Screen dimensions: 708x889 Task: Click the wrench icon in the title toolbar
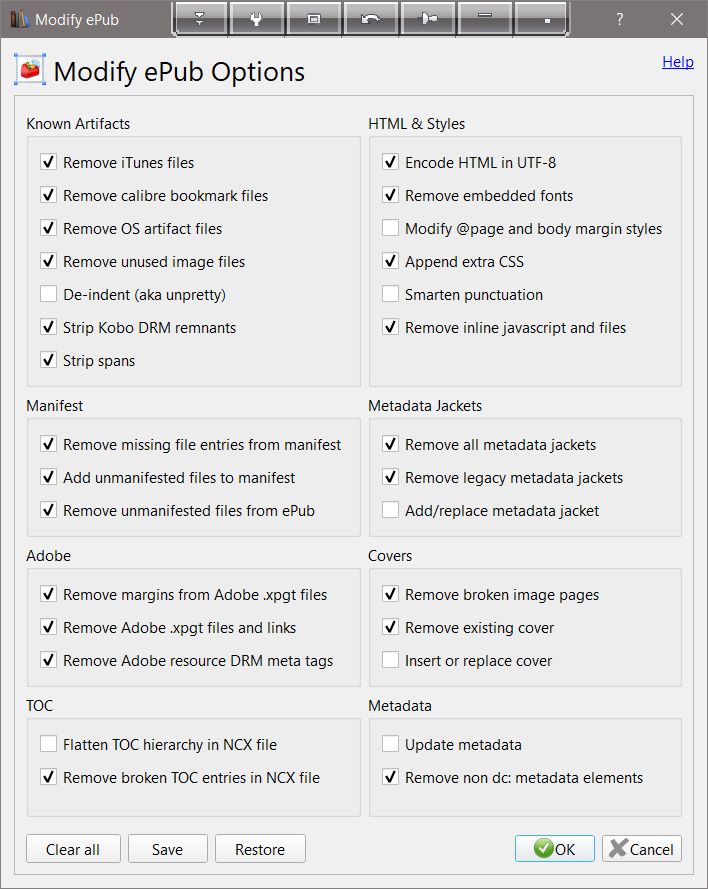point(257,18)
